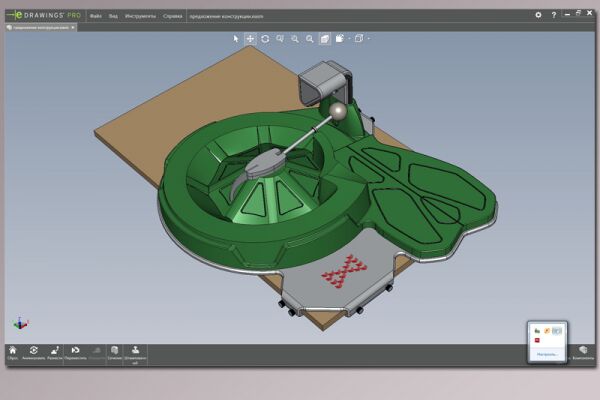Image resolution: width=600 pixels, height=400 pixels.
Task: Click the eDrawings Pro logo
Action: (44, 15)
